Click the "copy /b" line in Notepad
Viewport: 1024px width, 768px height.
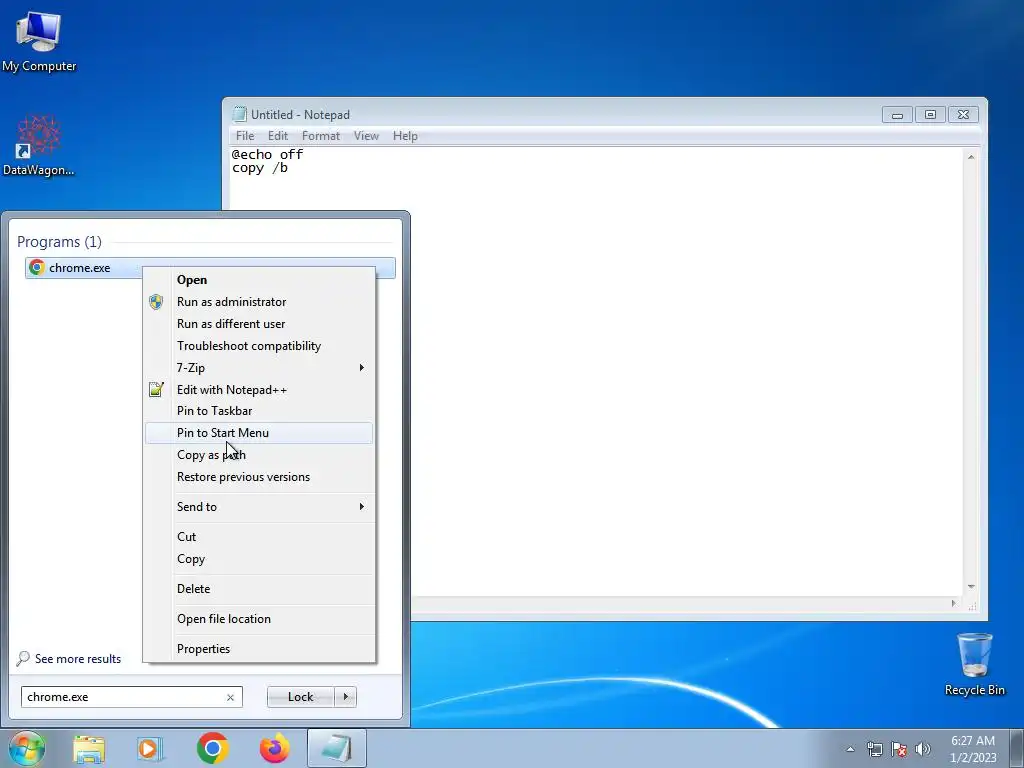[x=259, y=168]
